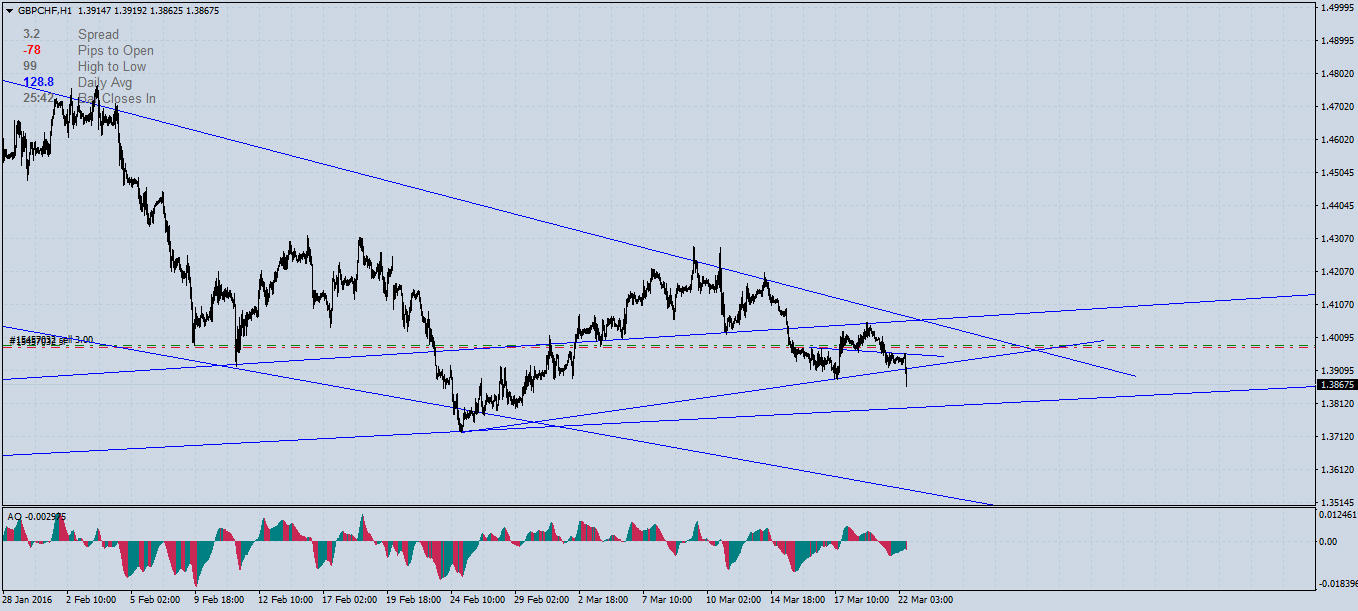Viewport: 1358px width, 611px height.
Task: Click price scale value 1.39095
Action: (1337, 371)
